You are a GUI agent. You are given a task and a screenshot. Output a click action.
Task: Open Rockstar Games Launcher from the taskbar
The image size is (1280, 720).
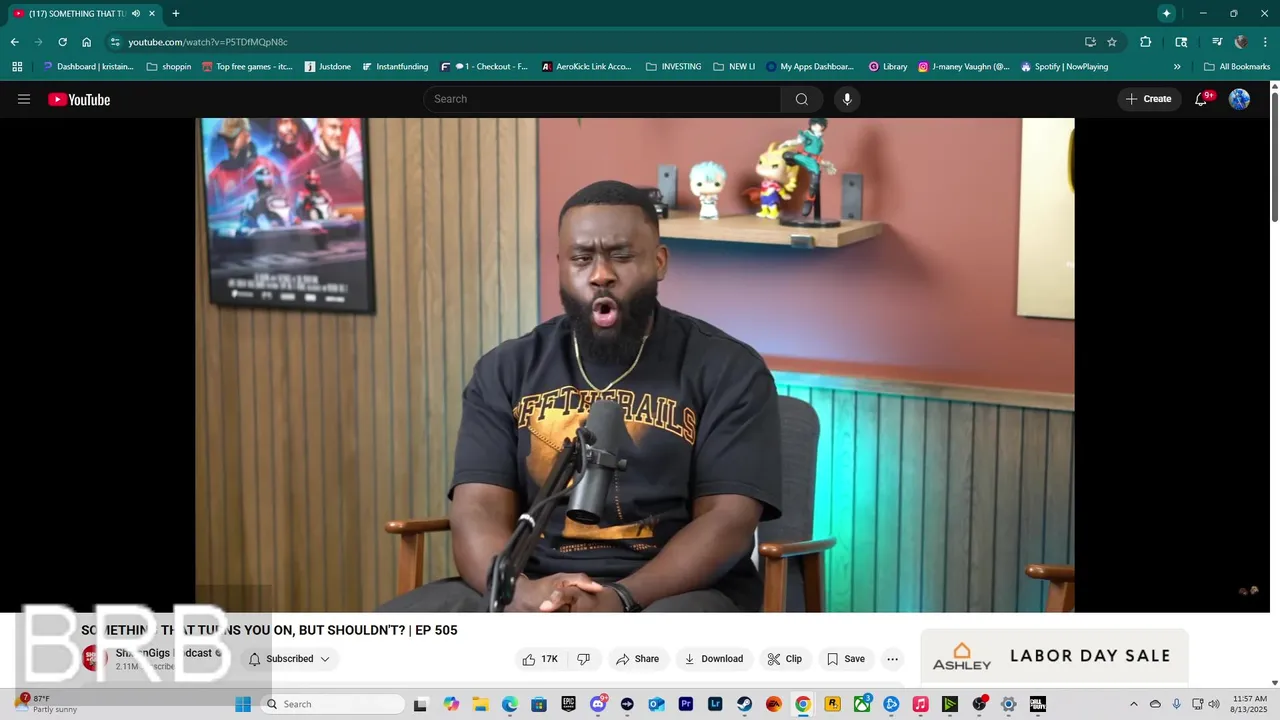tap(833, 704)
